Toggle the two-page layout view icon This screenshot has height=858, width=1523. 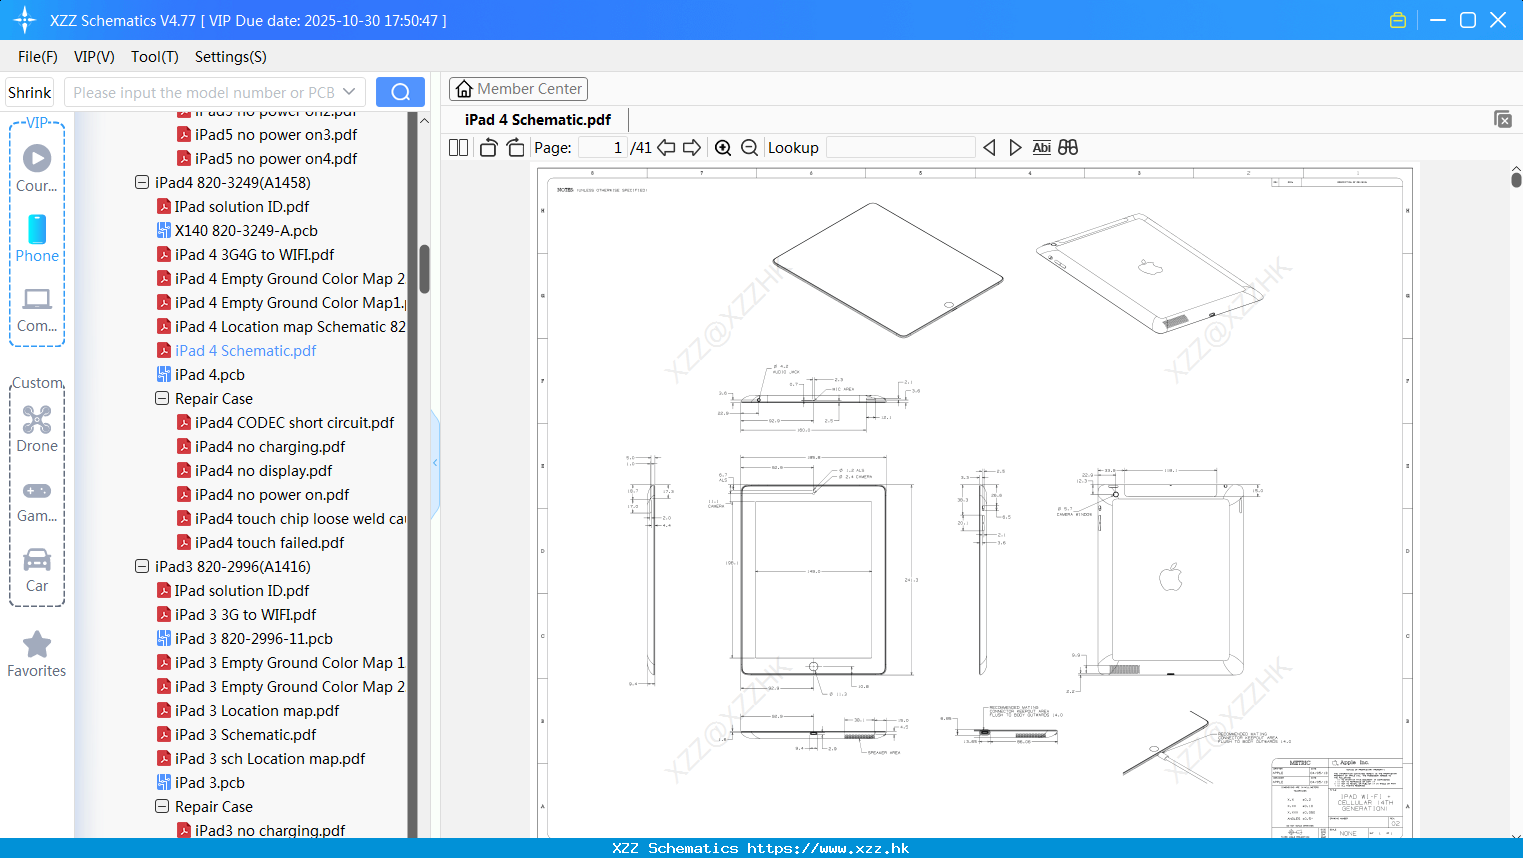tap(458, 148)
